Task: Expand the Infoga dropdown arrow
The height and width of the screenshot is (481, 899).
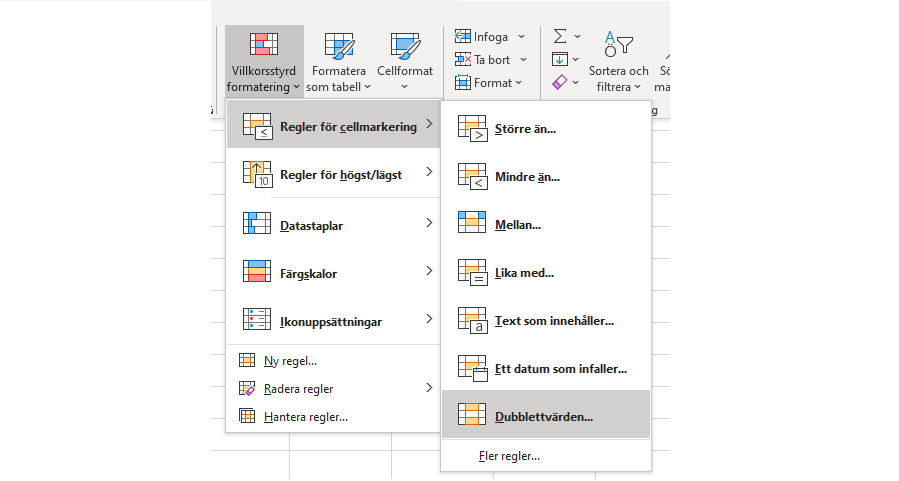Action: 521,37
